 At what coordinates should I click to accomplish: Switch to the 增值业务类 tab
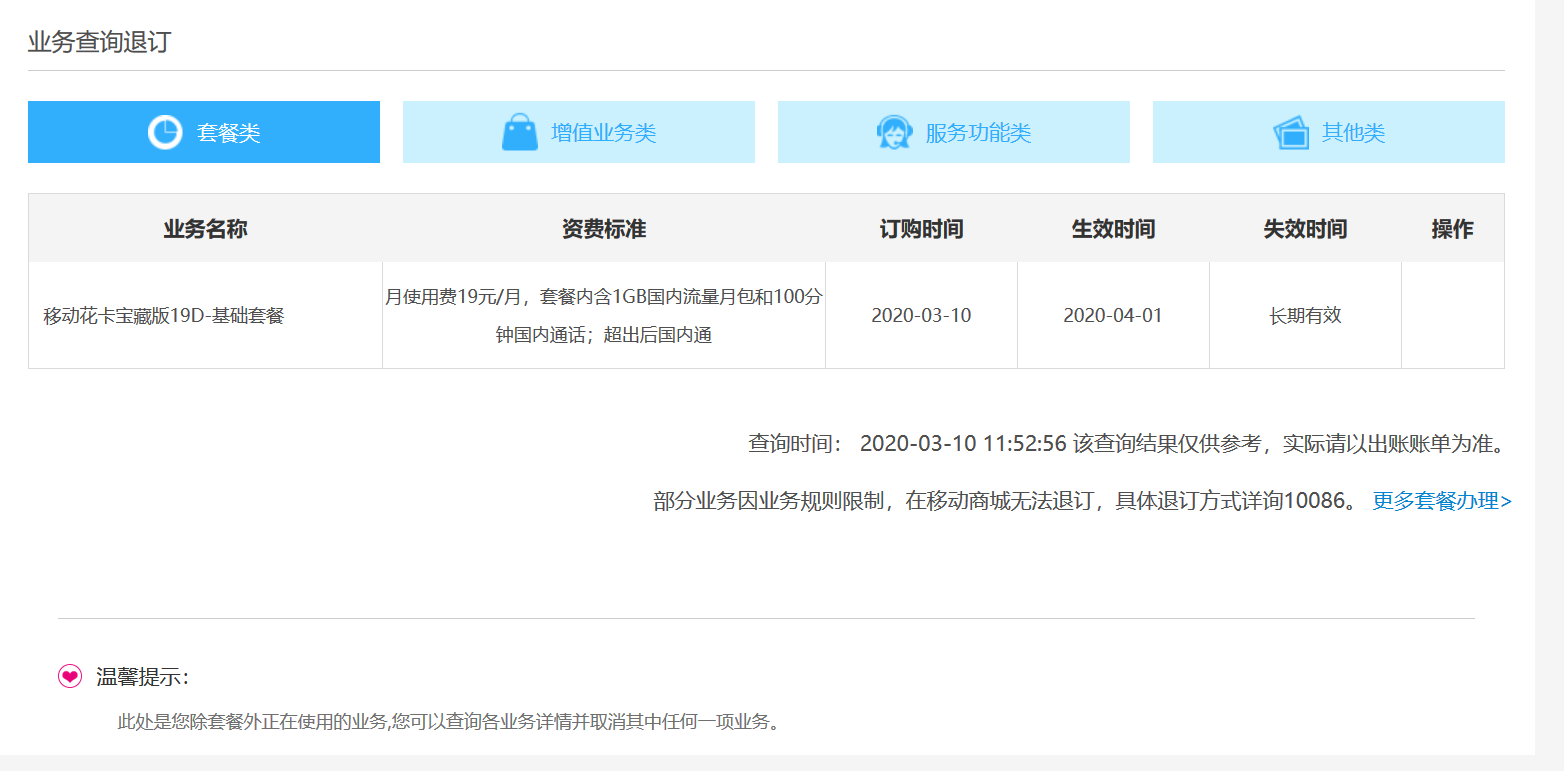click(579, 132)
